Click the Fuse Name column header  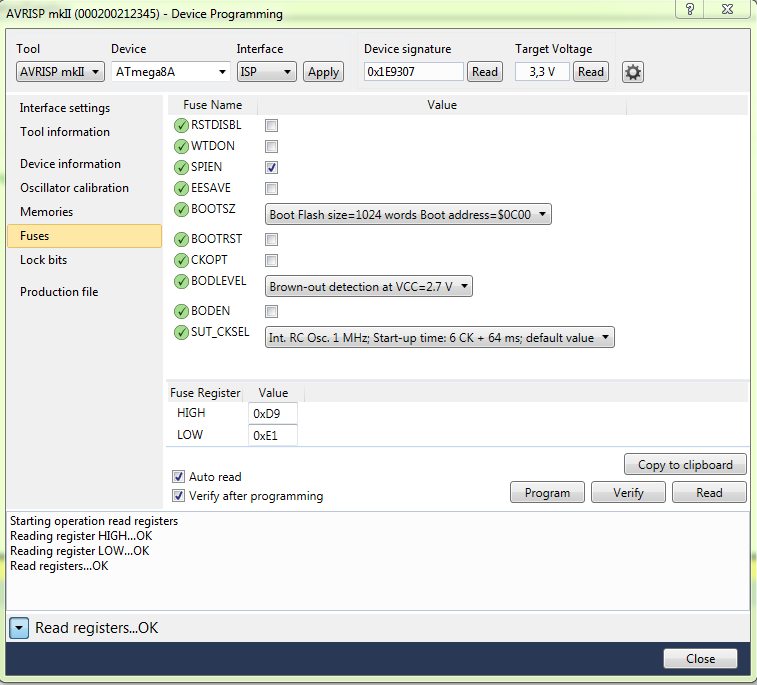tap(212, 105)
